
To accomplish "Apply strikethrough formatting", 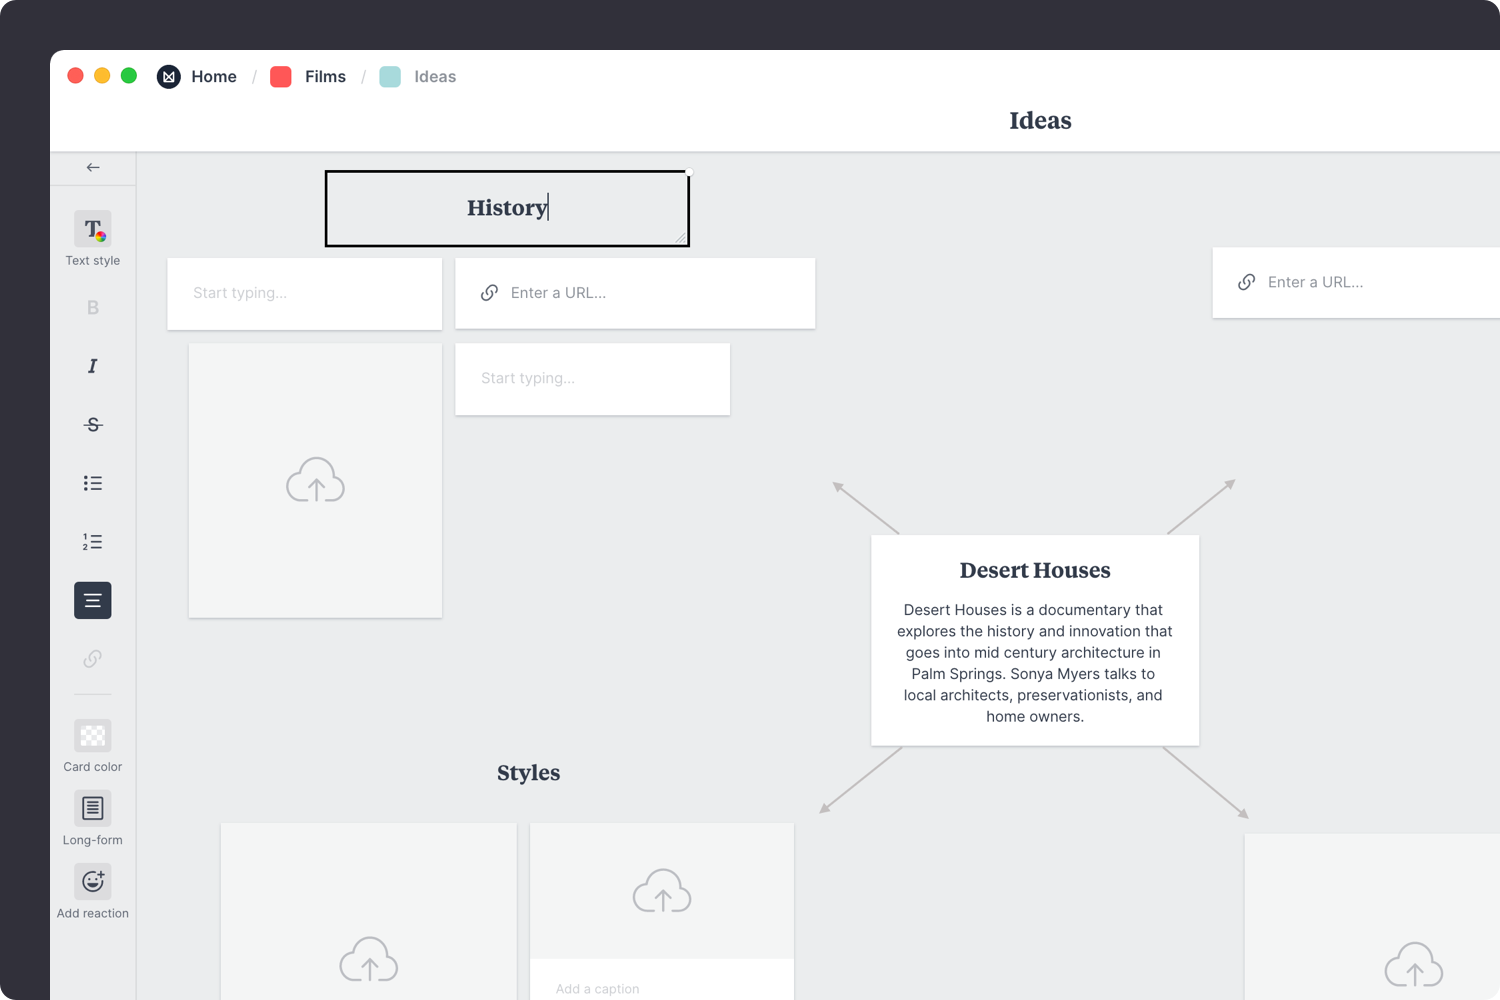I will pos(92,425).
